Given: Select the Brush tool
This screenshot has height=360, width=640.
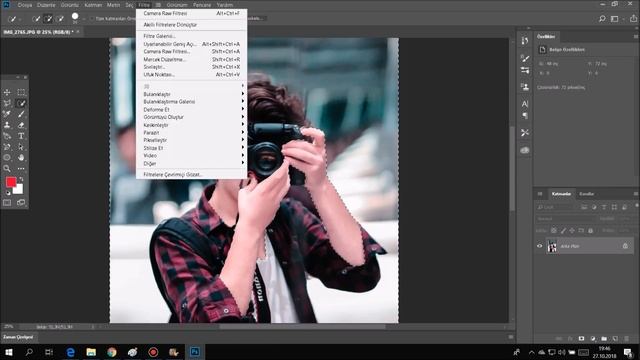Looking at the screenshot, I should point(21,114).
